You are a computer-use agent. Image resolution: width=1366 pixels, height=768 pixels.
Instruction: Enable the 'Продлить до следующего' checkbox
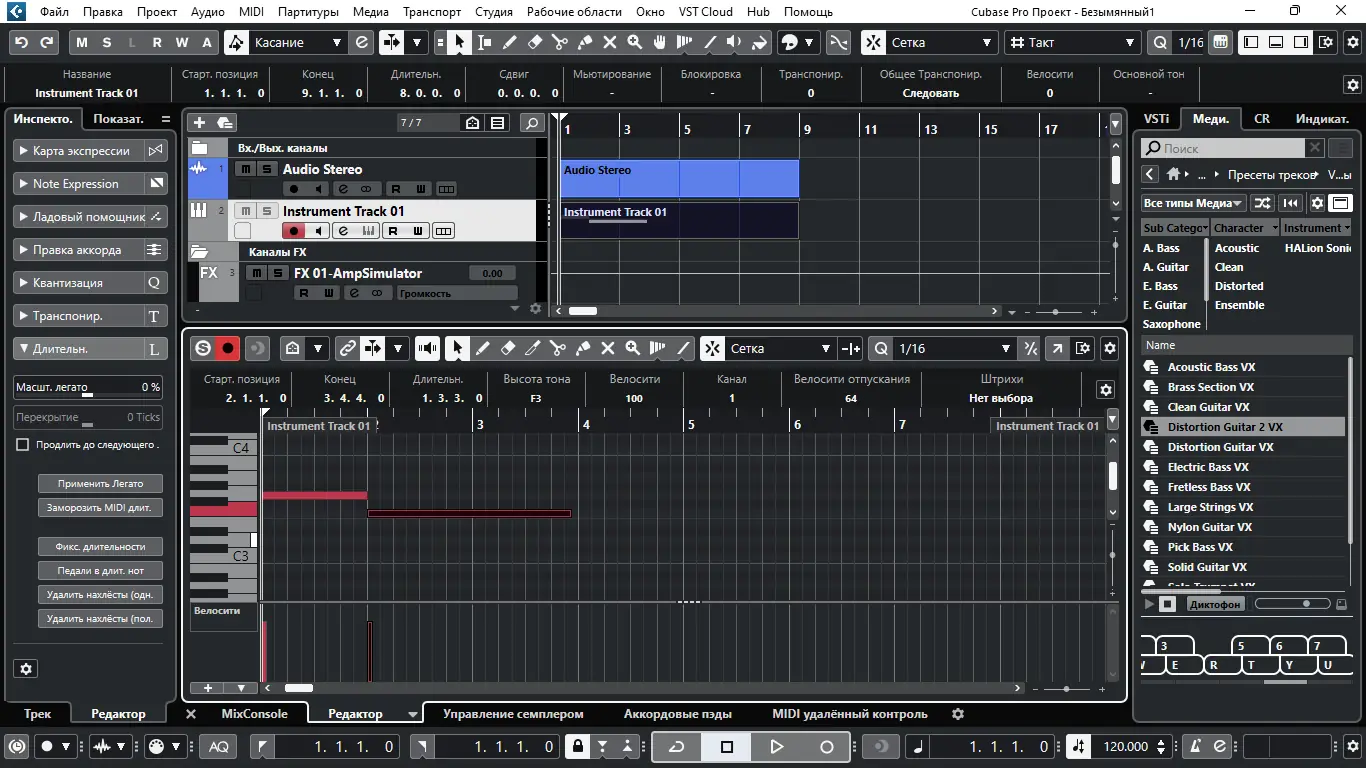click(23, 445)
